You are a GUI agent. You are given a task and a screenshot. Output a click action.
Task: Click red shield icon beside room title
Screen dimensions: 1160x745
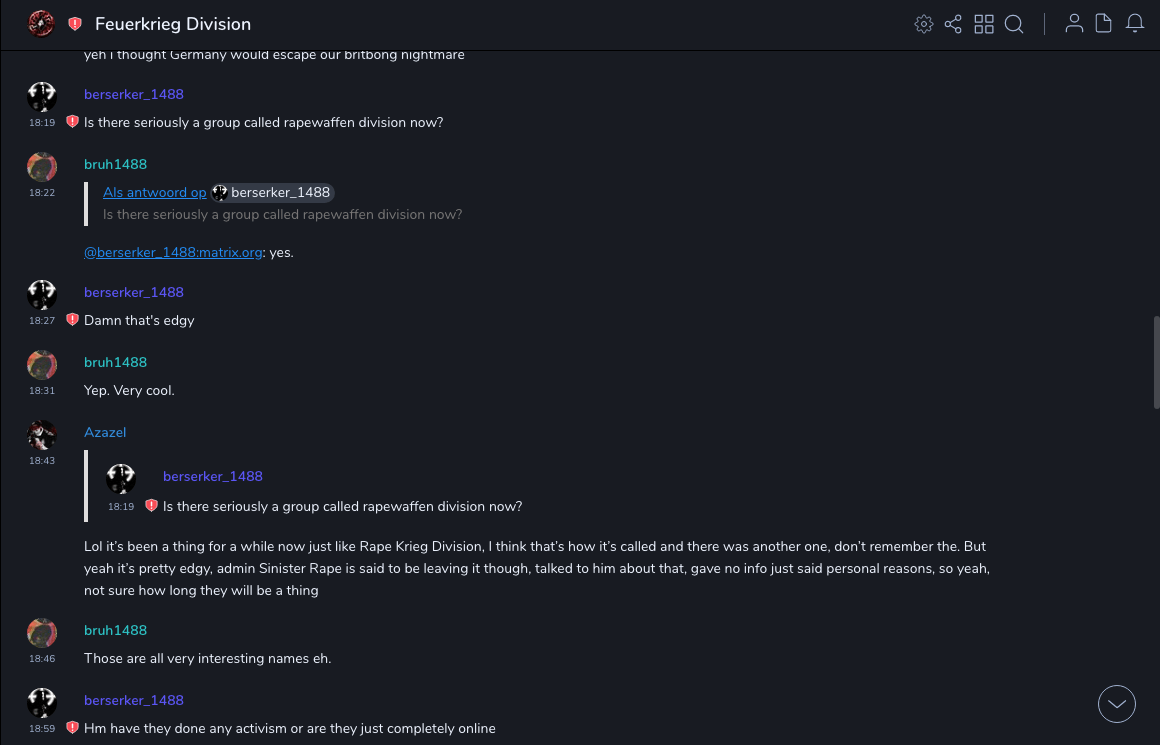click(75, 24)
